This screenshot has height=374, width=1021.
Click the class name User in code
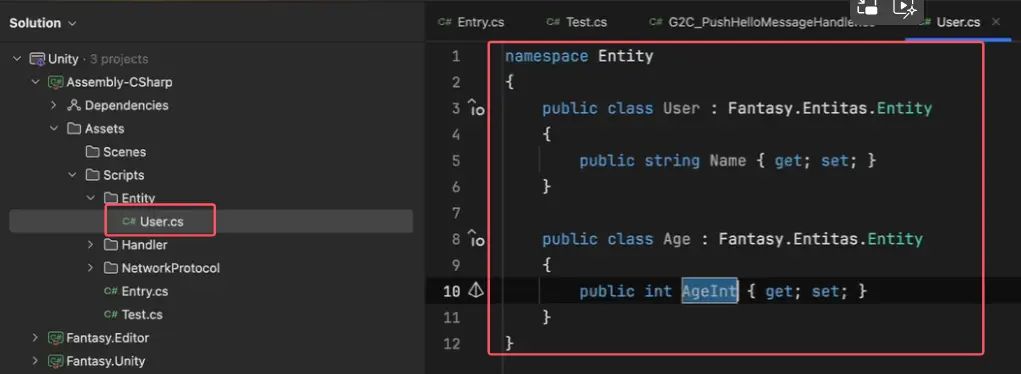(x=681, y=108)
